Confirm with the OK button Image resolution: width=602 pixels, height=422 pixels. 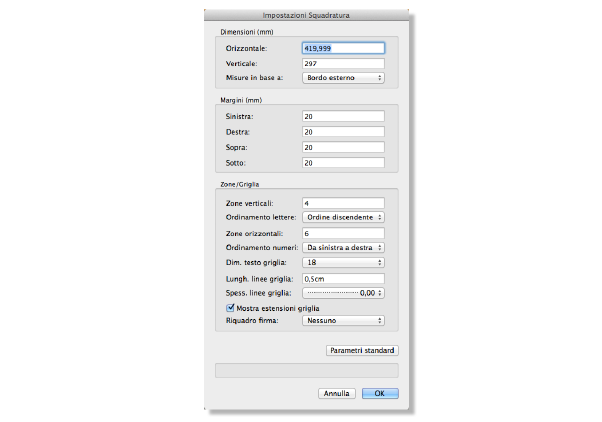pyautogui.click(x=380, y=393)
